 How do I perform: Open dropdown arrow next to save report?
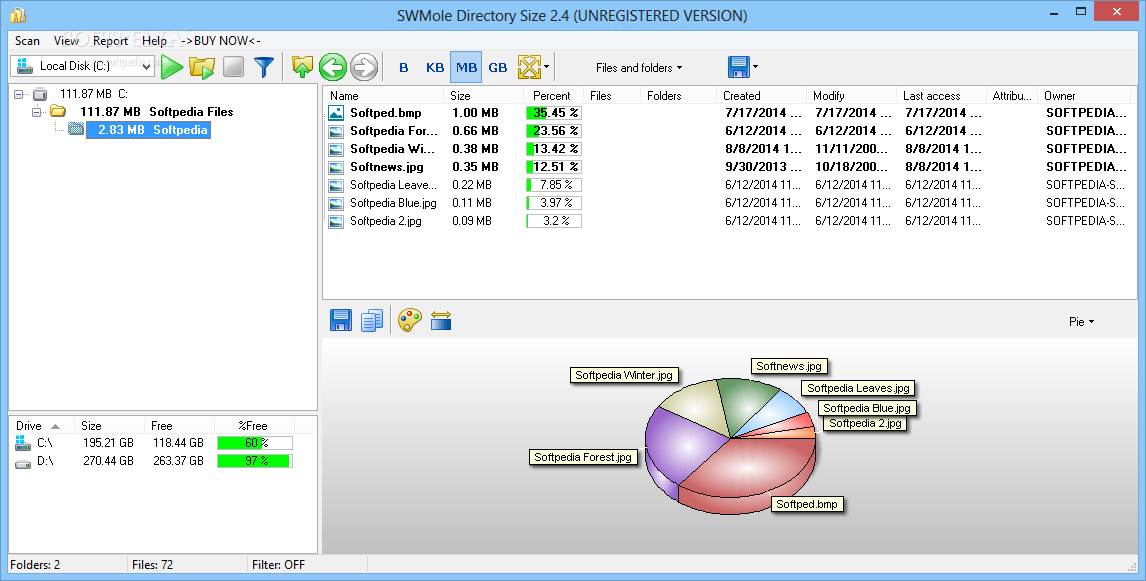[755, 67]
